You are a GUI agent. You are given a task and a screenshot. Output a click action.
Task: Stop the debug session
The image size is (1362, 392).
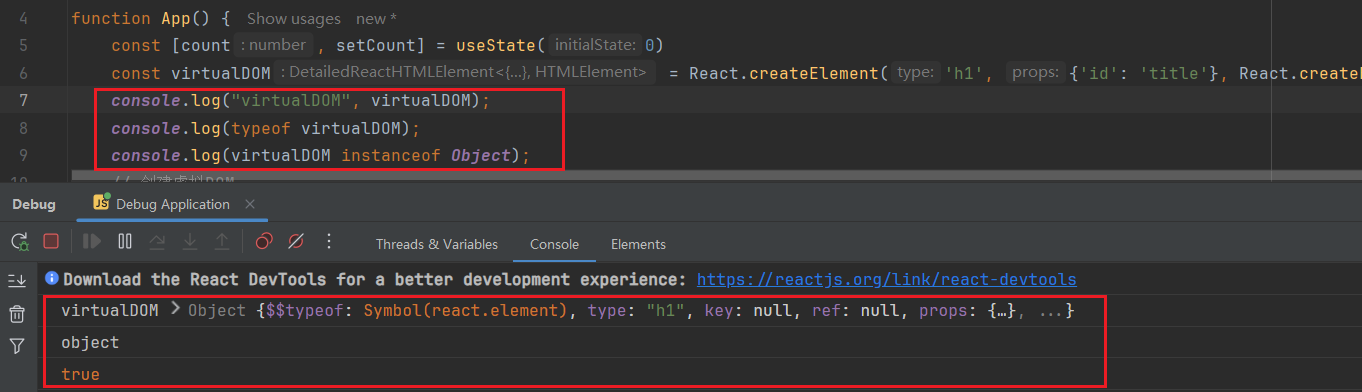pyautogui.click(x=51, y=241)
